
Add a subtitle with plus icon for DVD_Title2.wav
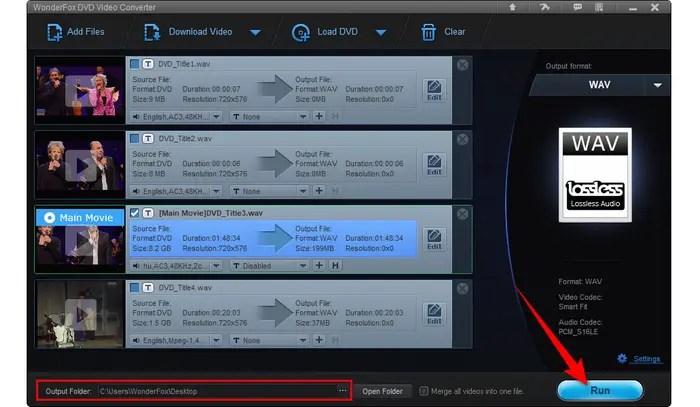(x=319, y=191)
